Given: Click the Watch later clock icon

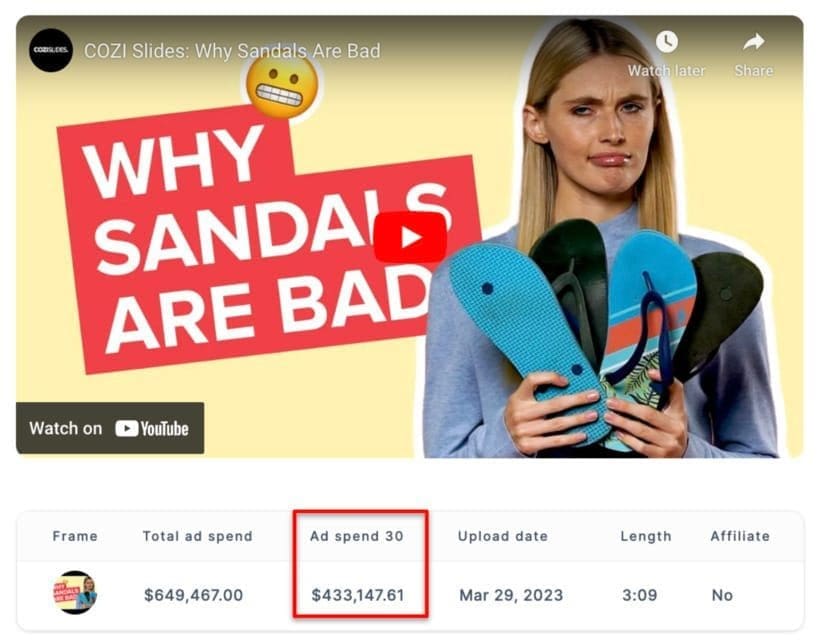Looking at the screenshot, I should point(667,42).
